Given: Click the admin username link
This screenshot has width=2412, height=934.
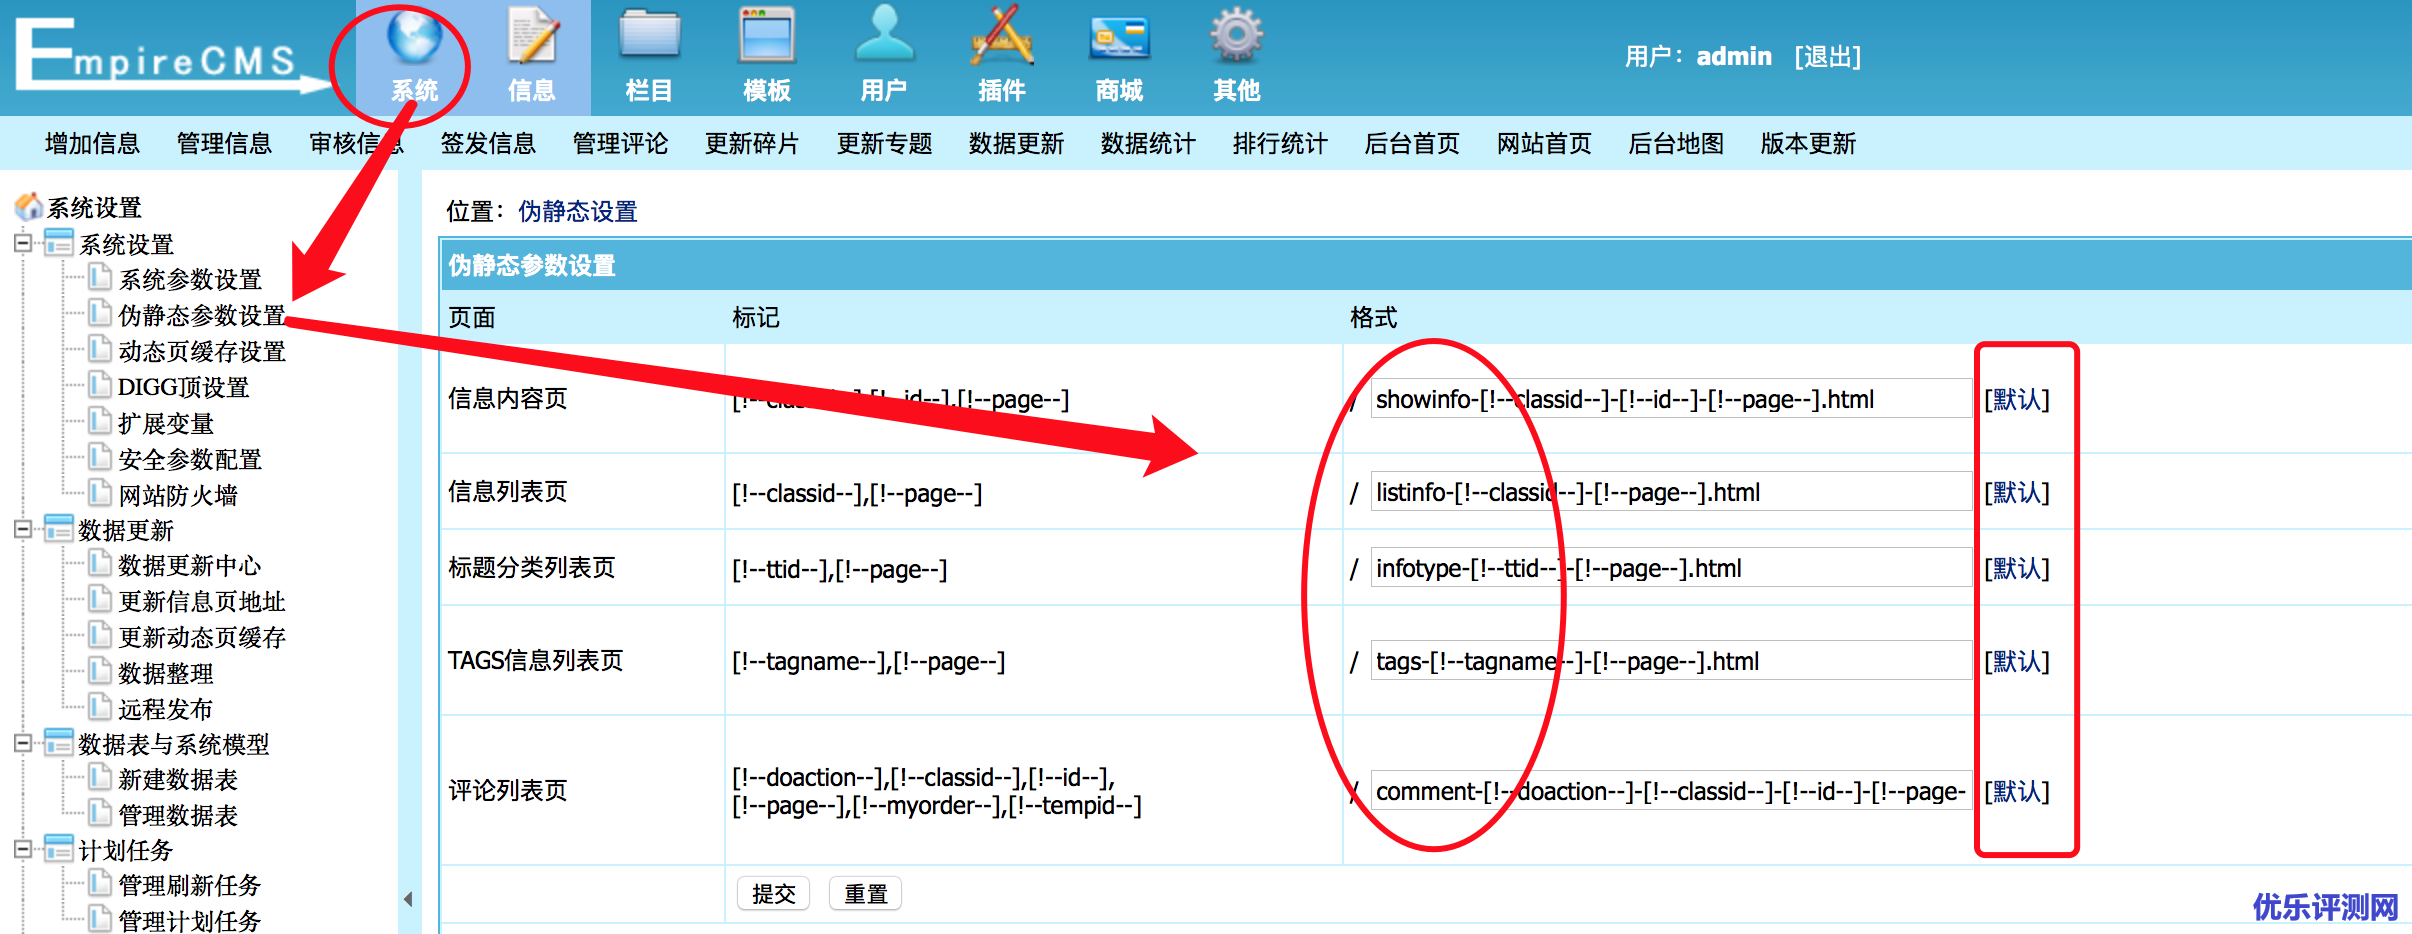Looking at the screenshot, I should click(1734, 56).
